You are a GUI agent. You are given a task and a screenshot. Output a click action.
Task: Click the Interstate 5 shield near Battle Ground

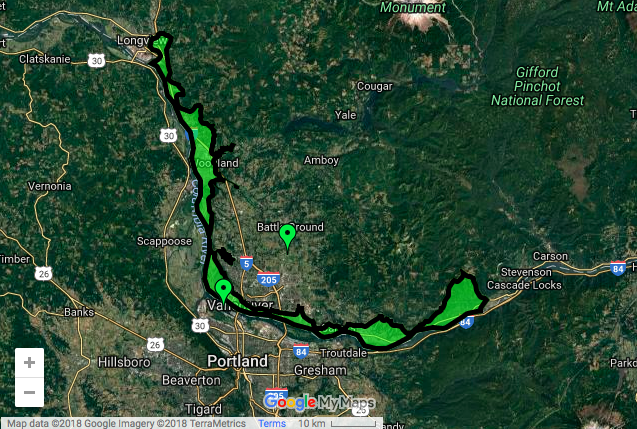[x=246, y=263]
